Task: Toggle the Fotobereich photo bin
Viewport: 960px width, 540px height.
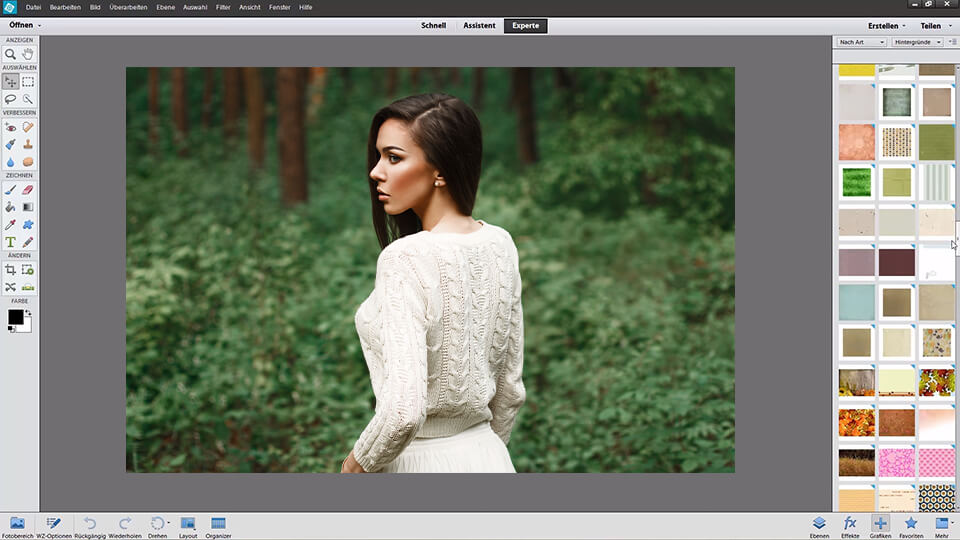Action: click(18, 527)
